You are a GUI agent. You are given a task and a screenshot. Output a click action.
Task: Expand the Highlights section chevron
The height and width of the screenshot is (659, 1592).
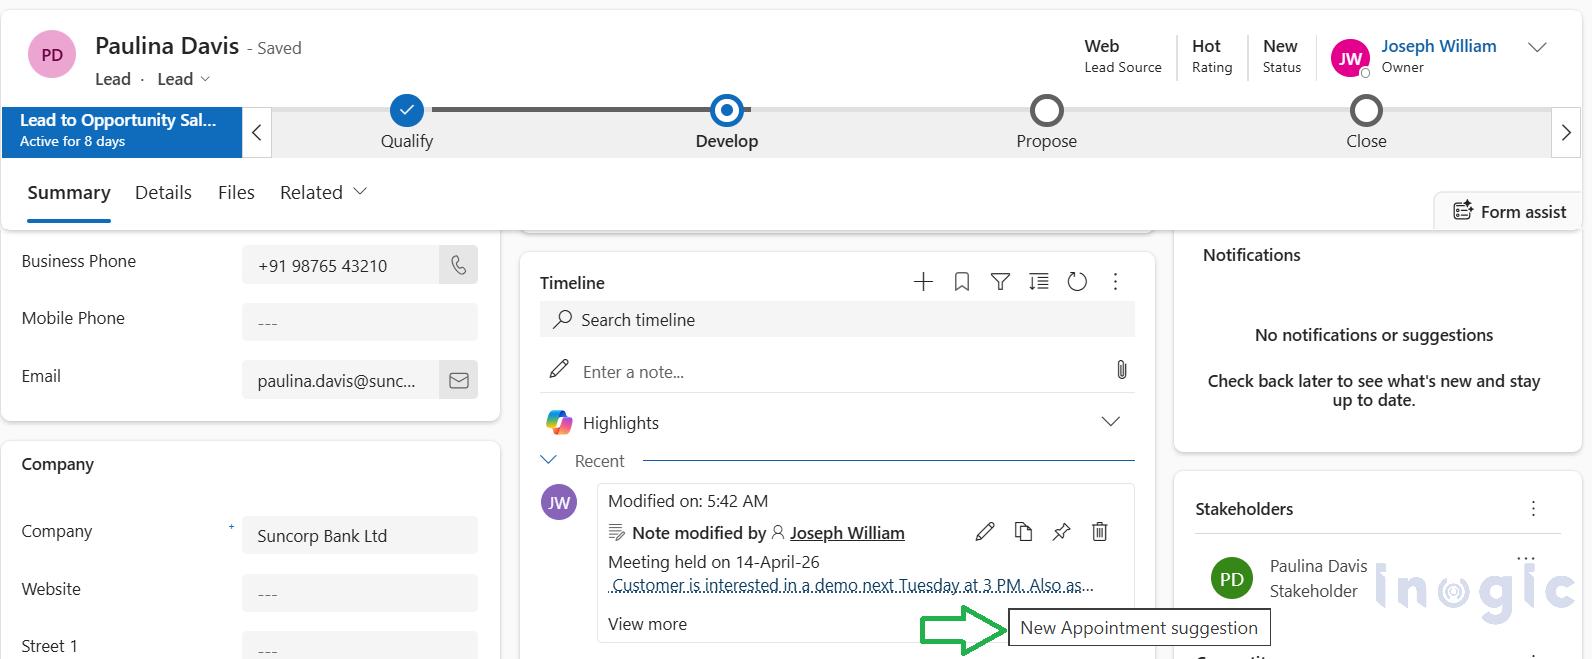click(x=1110, y=421)
